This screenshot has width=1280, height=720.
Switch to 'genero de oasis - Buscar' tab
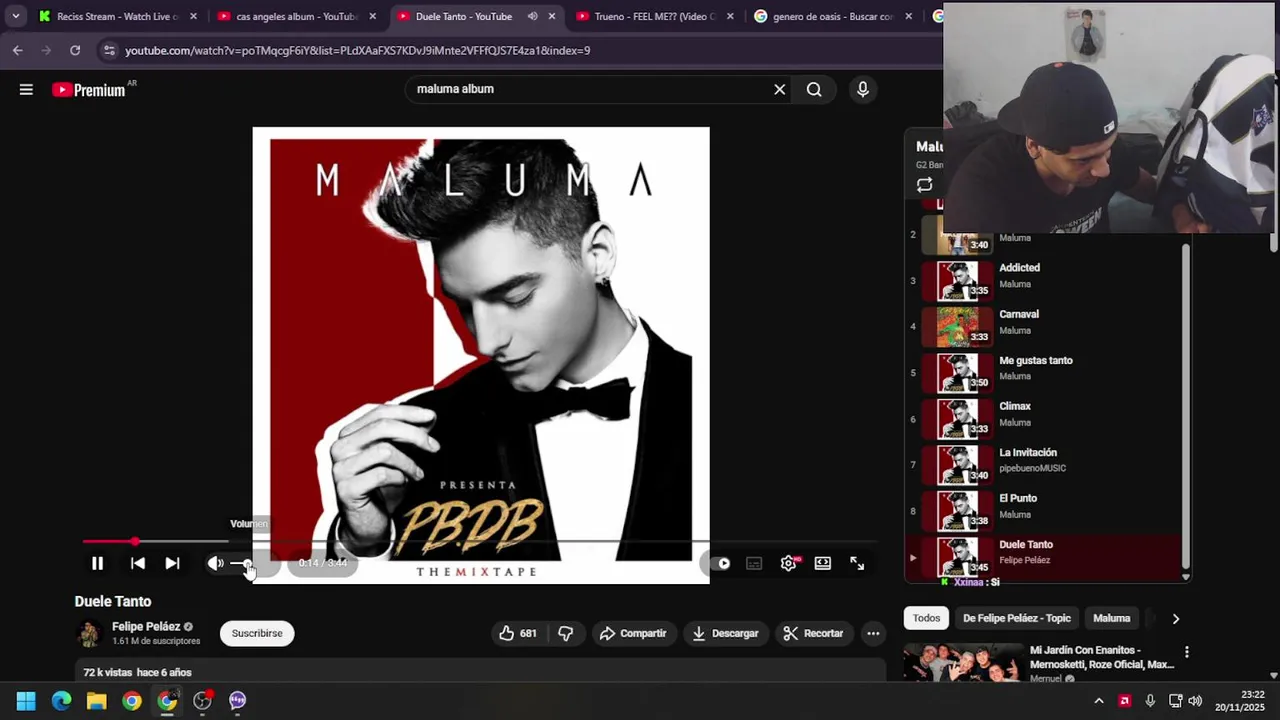834,16
